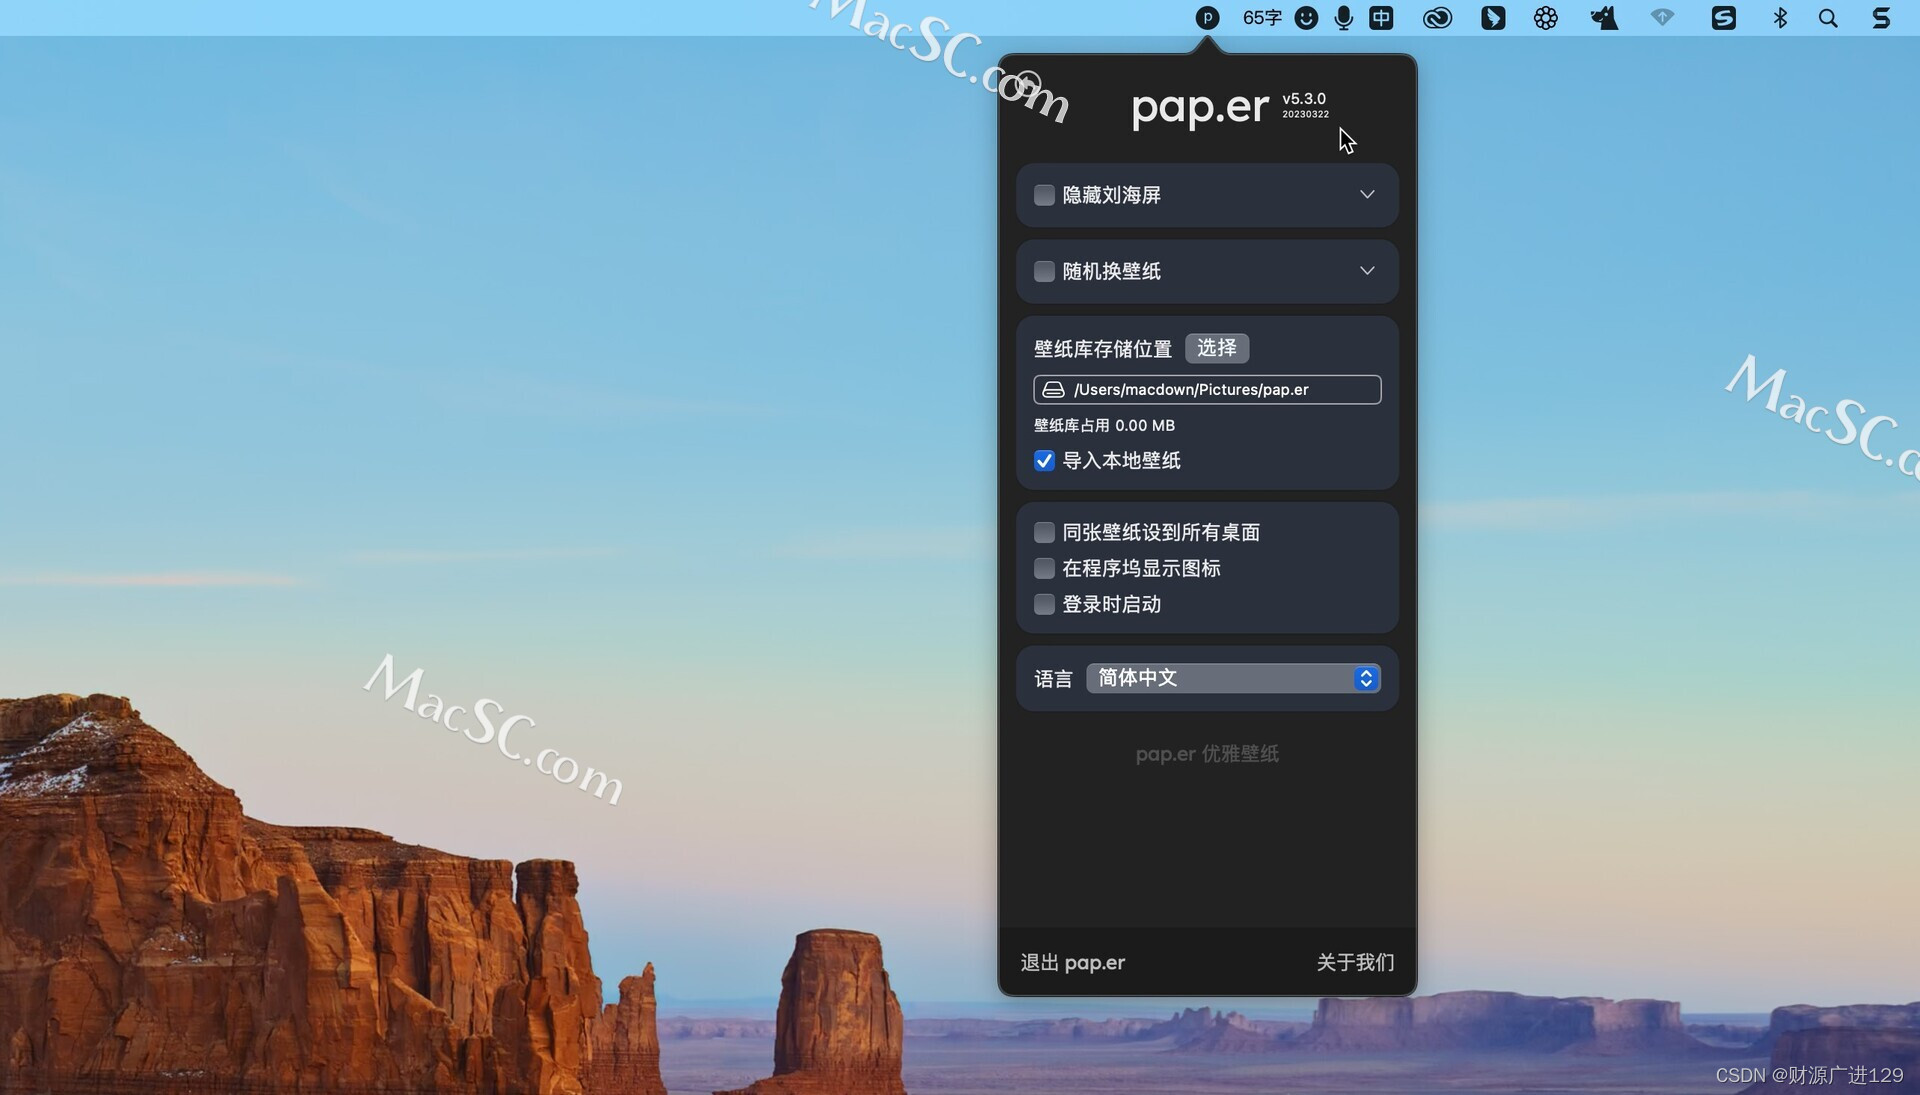Click the wolf-head menu bar icon

point(1604,18)
